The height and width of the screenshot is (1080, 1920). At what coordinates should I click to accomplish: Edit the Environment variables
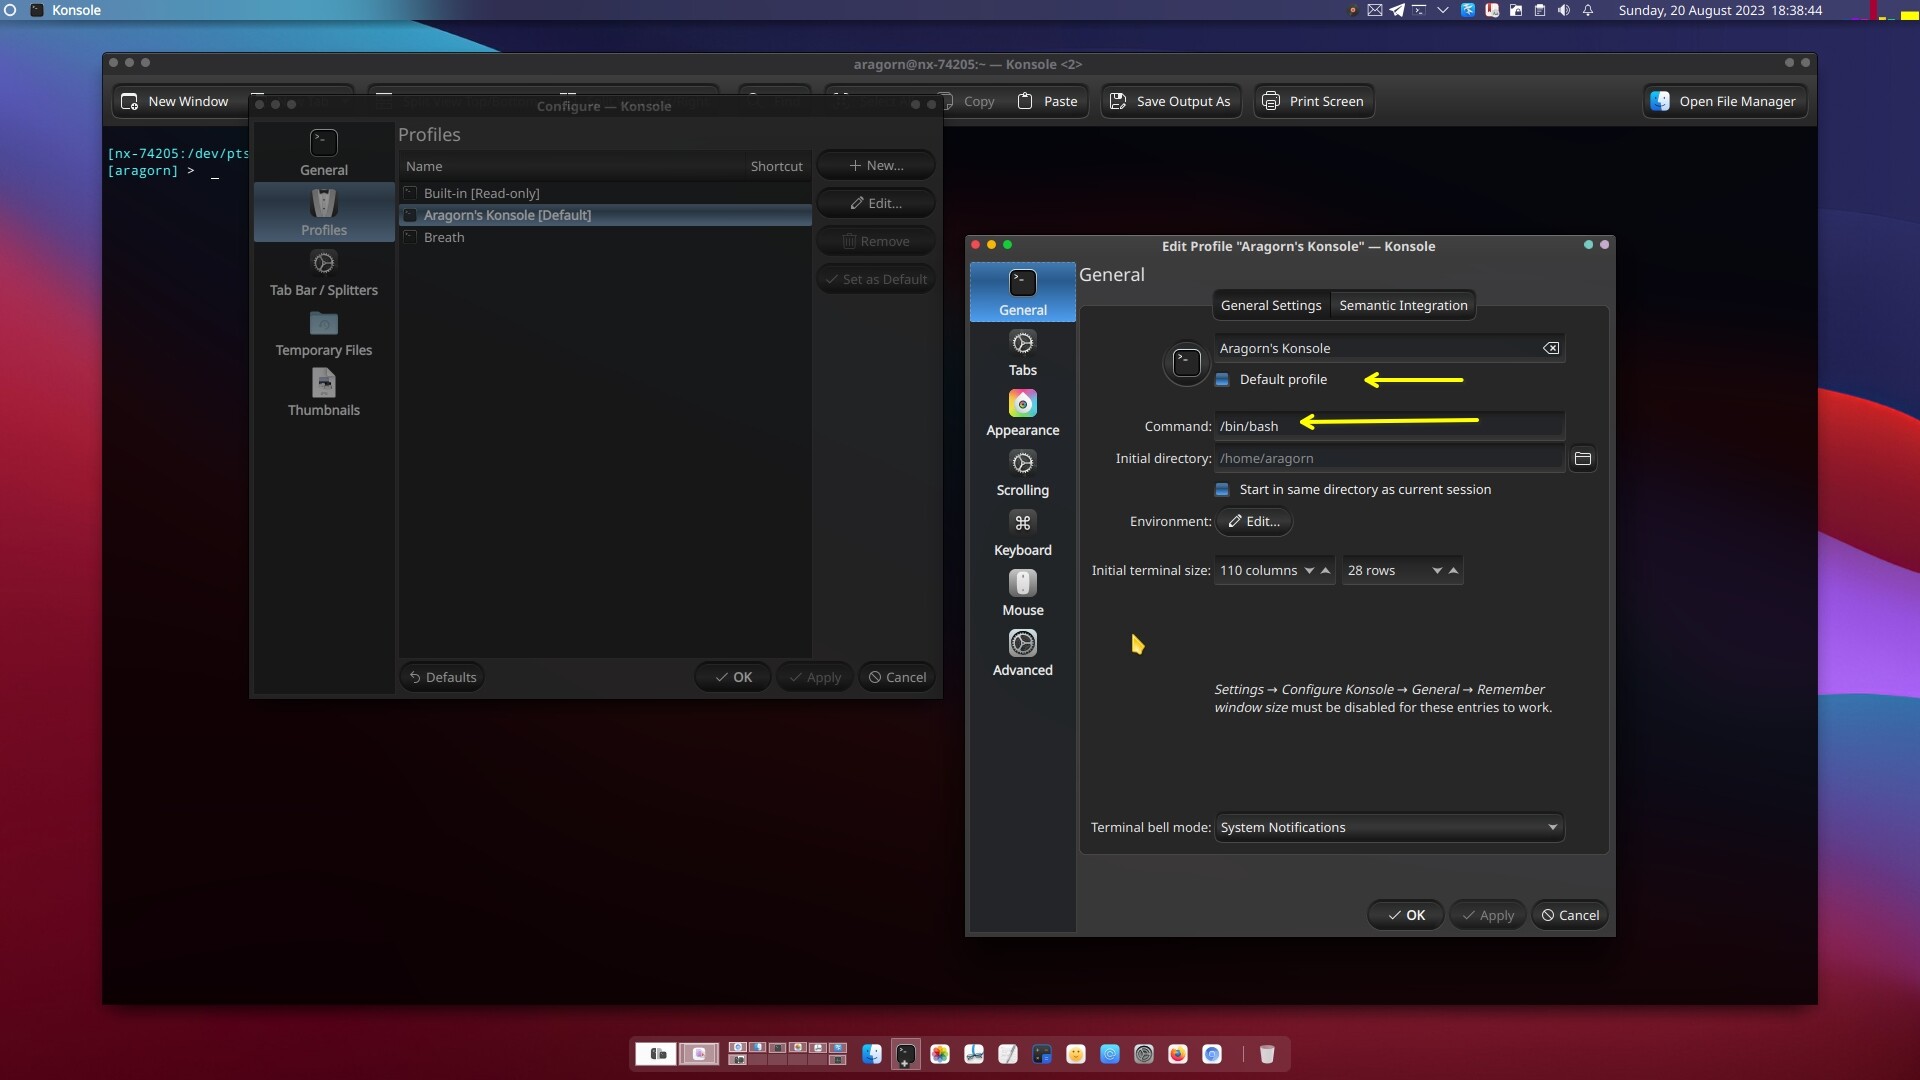pyautogui.click(x=1254, y=521)
